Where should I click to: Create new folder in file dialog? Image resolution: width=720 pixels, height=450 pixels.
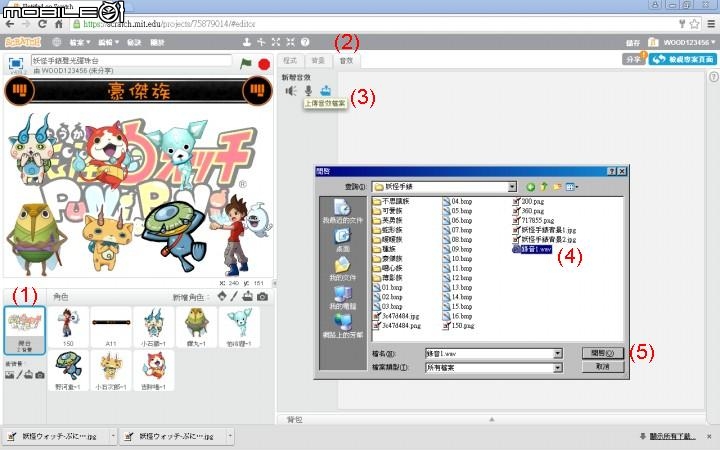click(557, 187)
